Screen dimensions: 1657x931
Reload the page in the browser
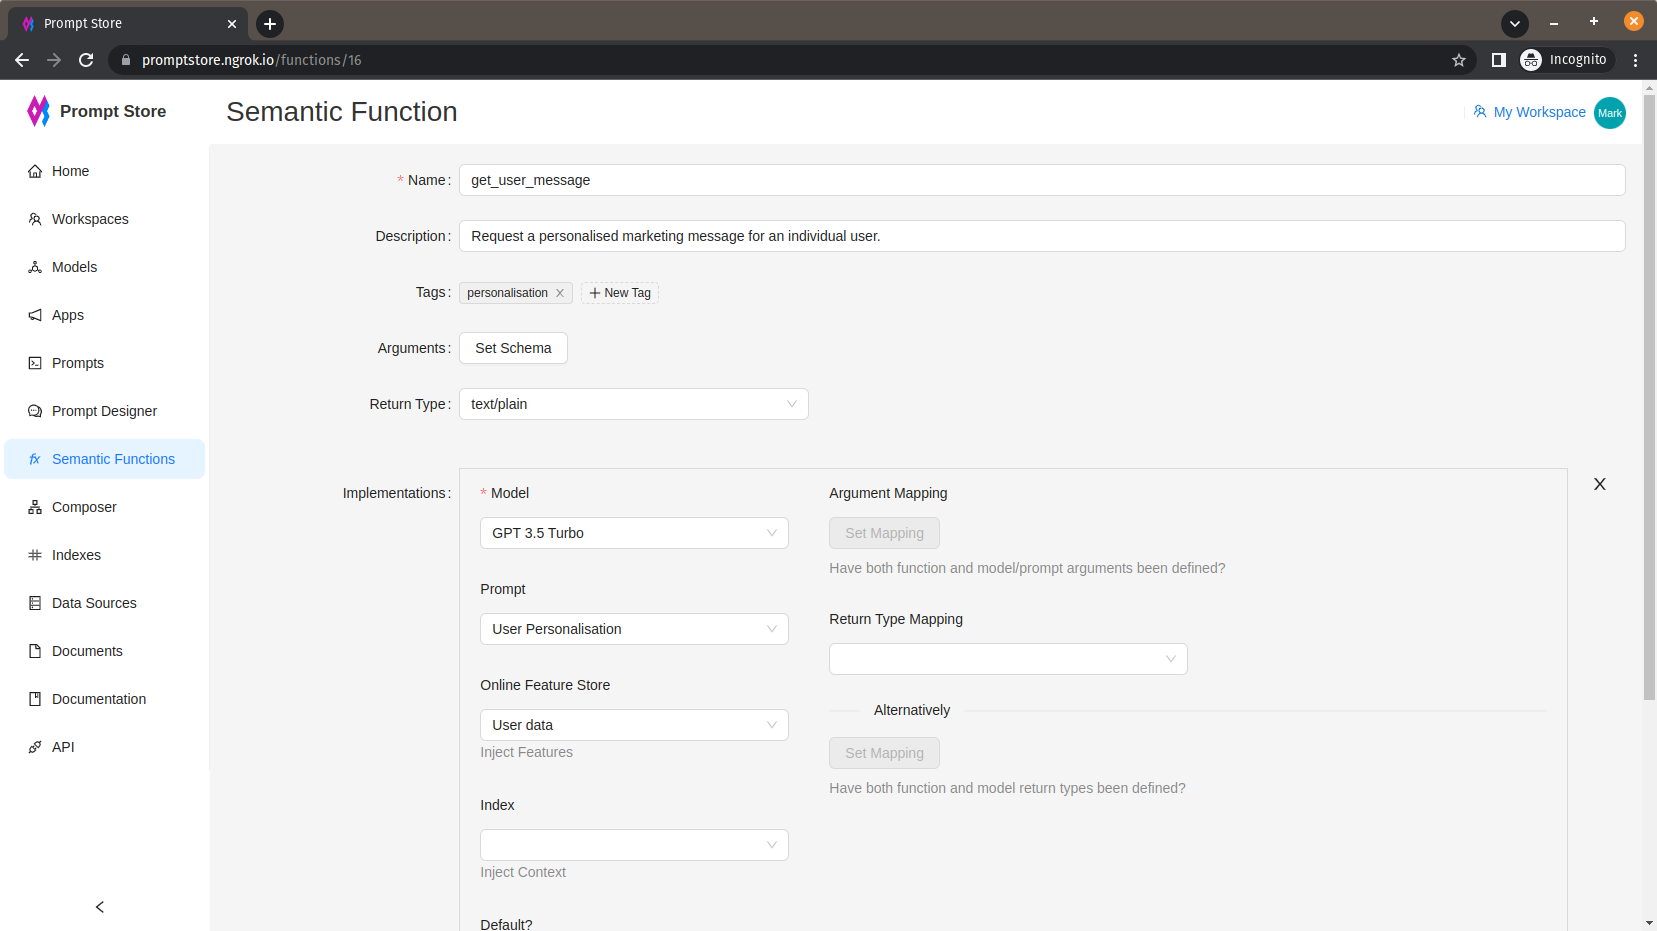(86, 60)
